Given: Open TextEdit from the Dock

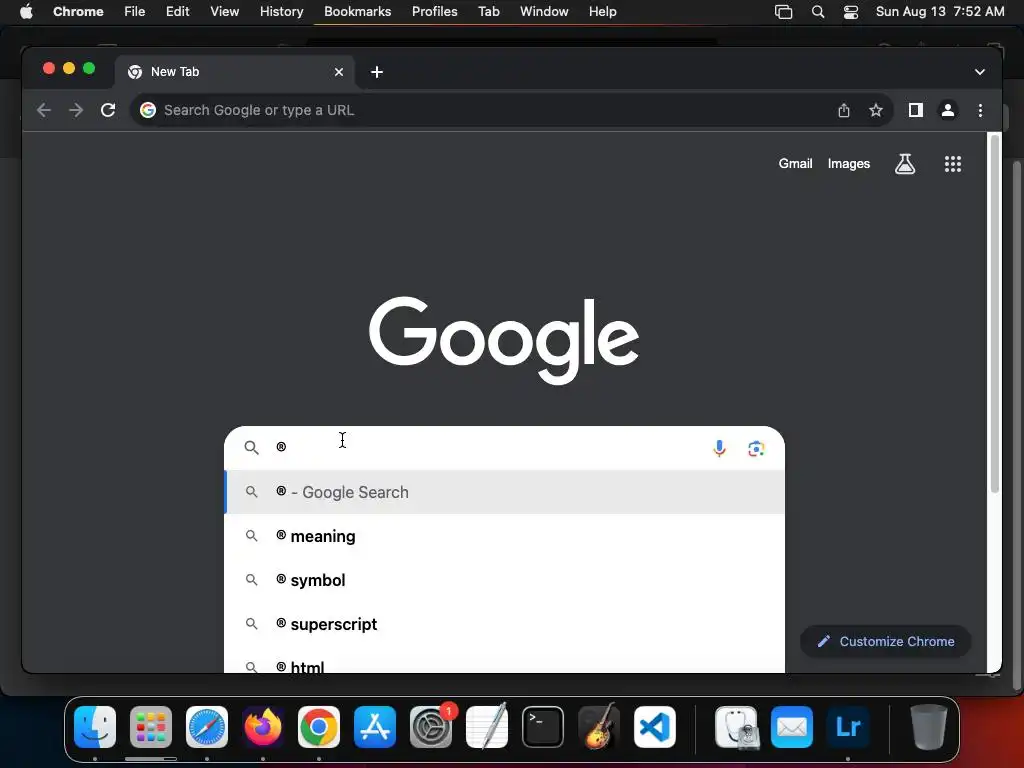Looking at the screenshot, I should pos(487,727).
